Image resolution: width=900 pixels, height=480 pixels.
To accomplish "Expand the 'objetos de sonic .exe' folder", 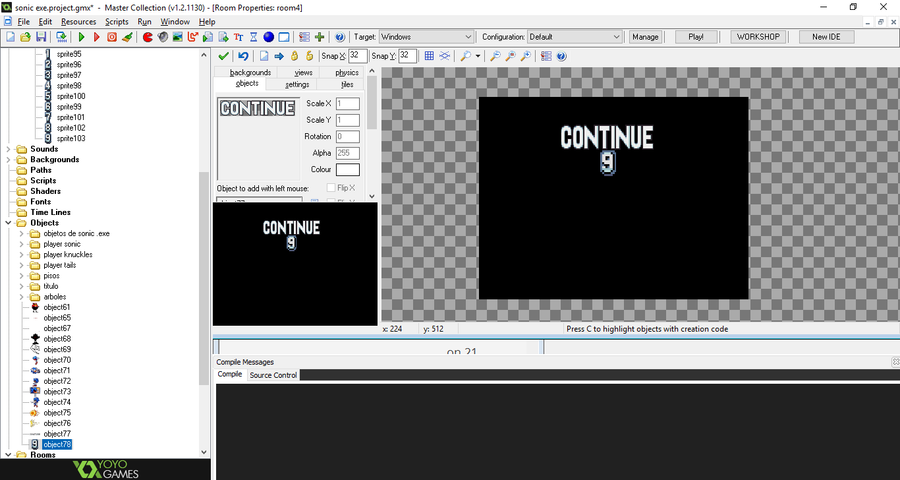I will click(21, 234).
